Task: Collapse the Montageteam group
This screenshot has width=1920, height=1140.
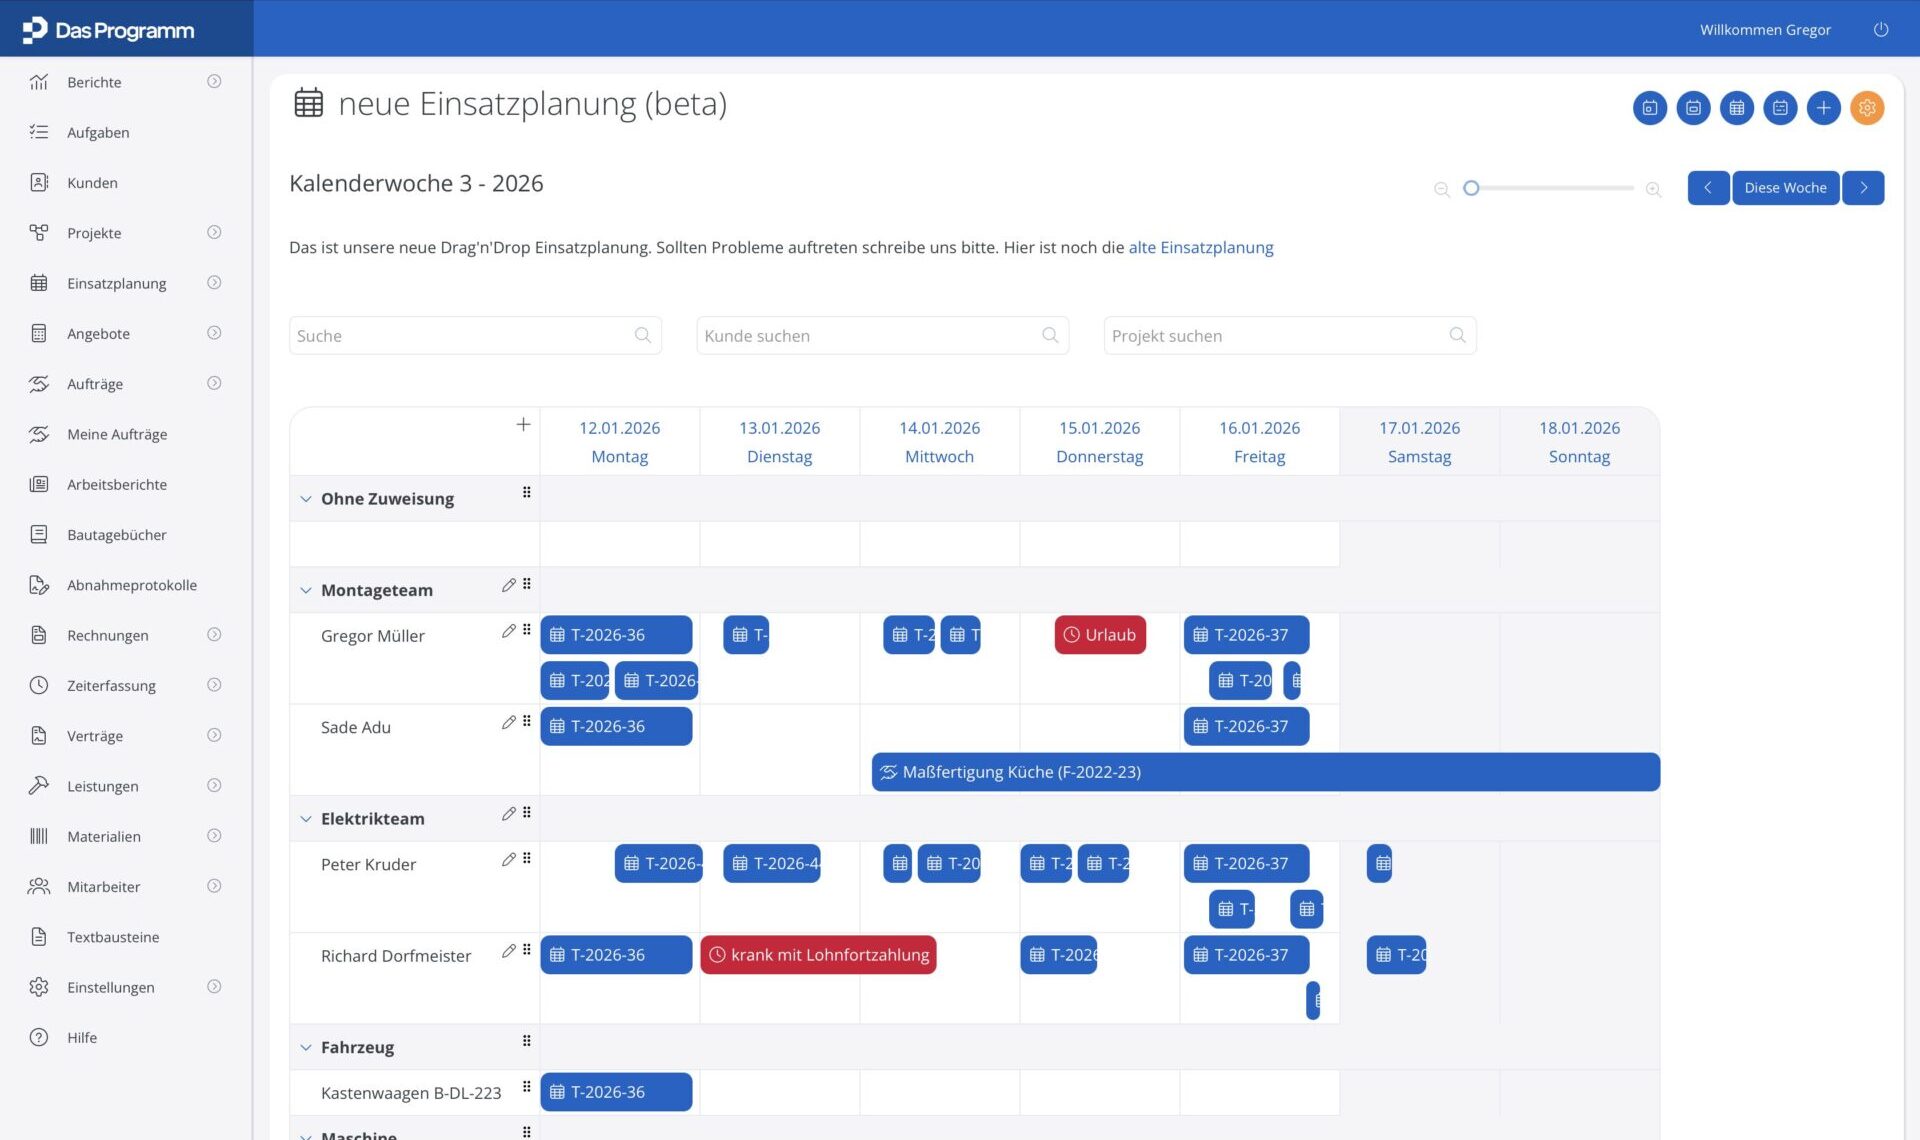Action: [x=306, y=591]
